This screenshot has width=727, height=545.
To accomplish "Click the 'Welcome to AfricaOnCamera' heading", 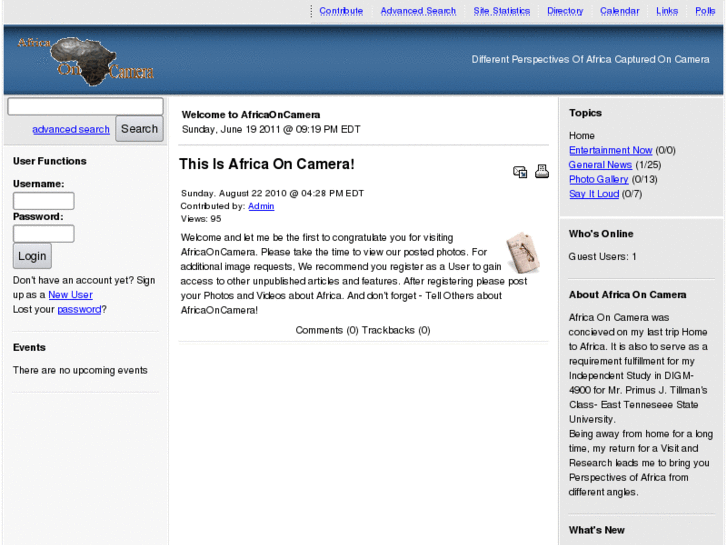I will pyautogui.click(x=251, y=115).
